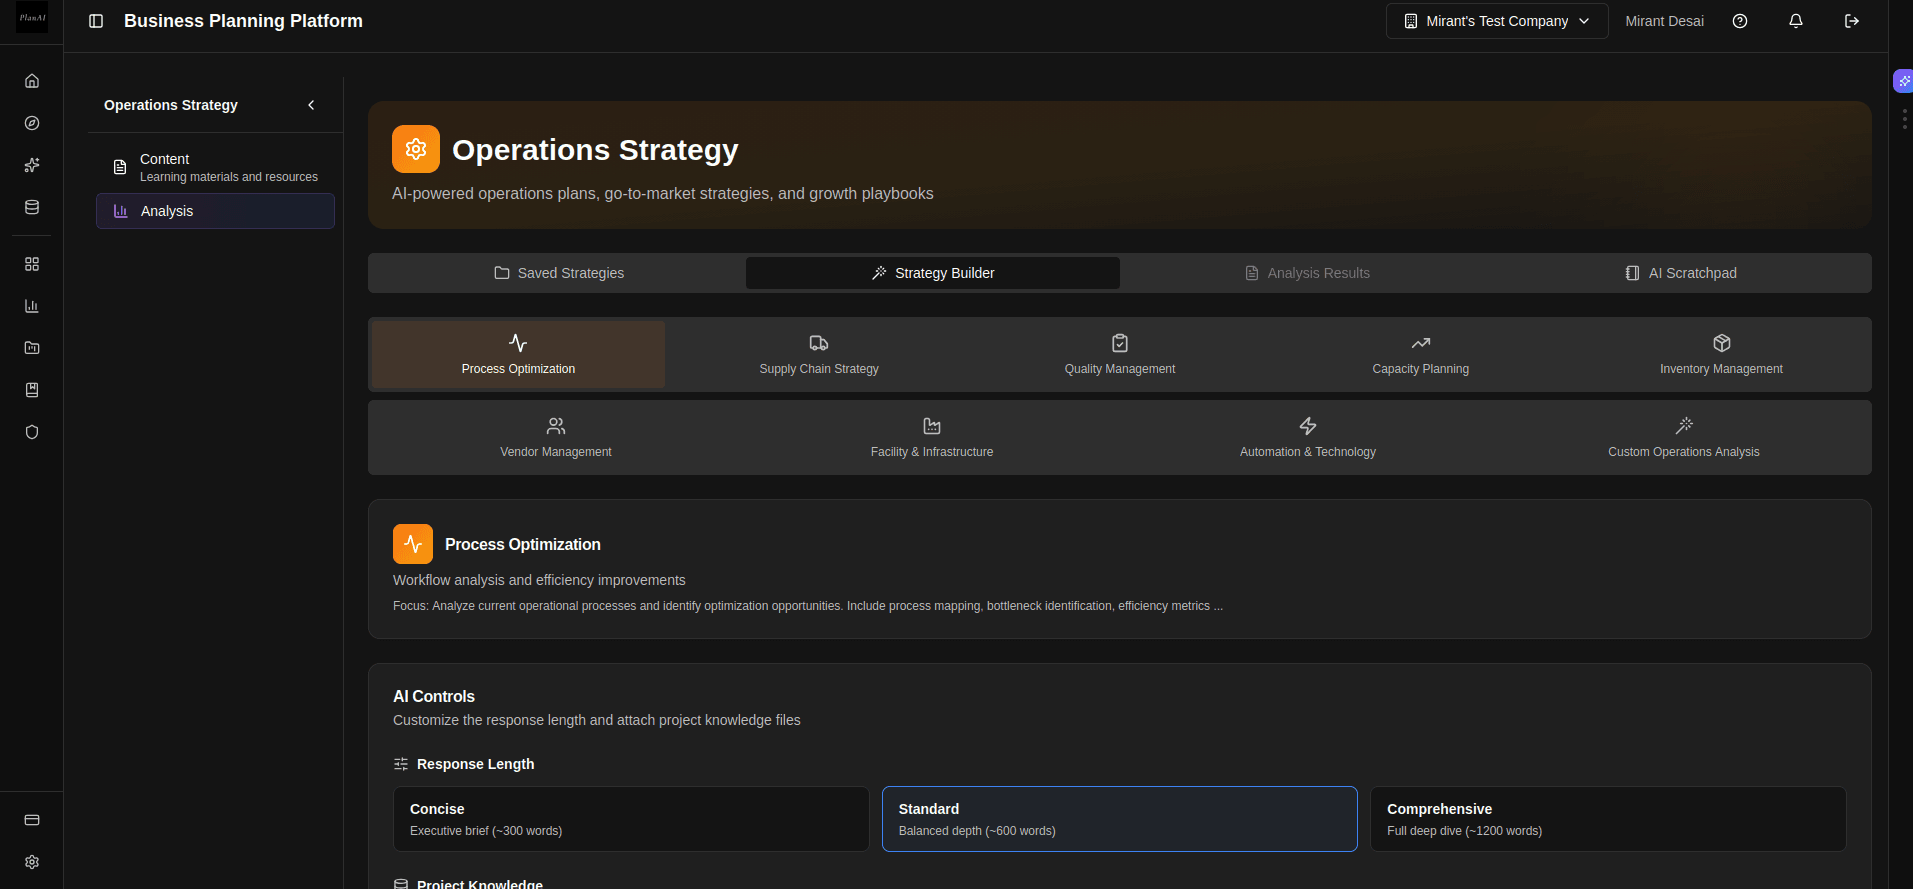Click the database icon in left sidebar
This screenshot has height=889, width=1913.
tap(32, 207)
